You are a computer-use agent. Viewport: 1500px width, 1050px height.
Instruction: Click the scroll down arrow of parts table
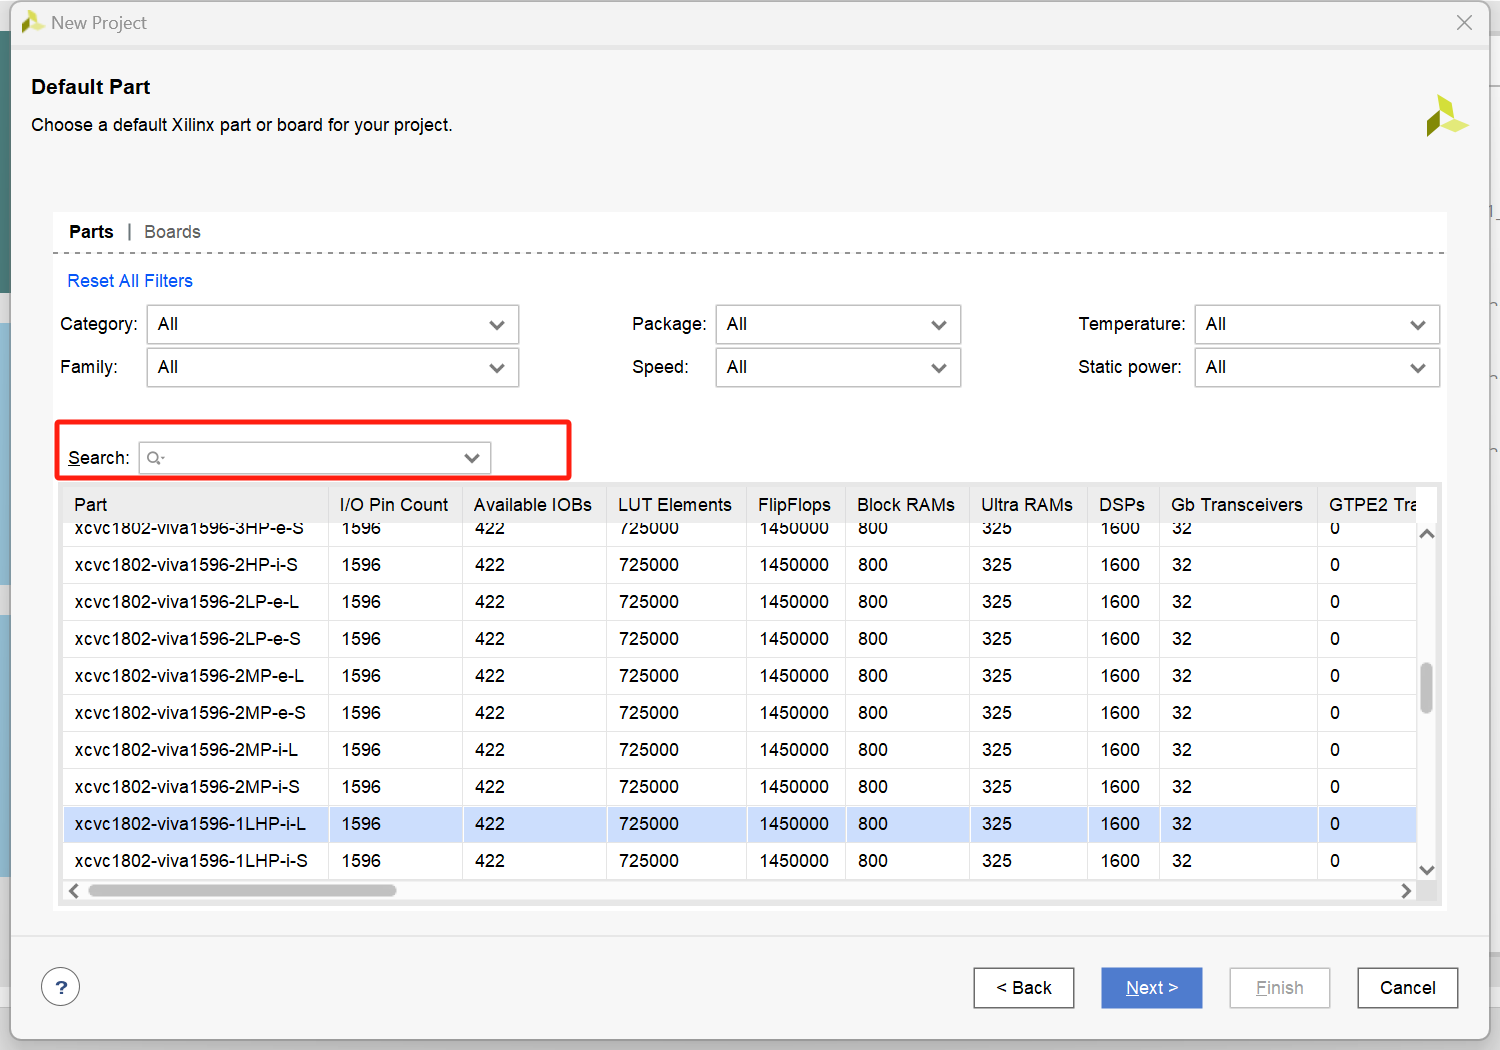coord(1427,870)
